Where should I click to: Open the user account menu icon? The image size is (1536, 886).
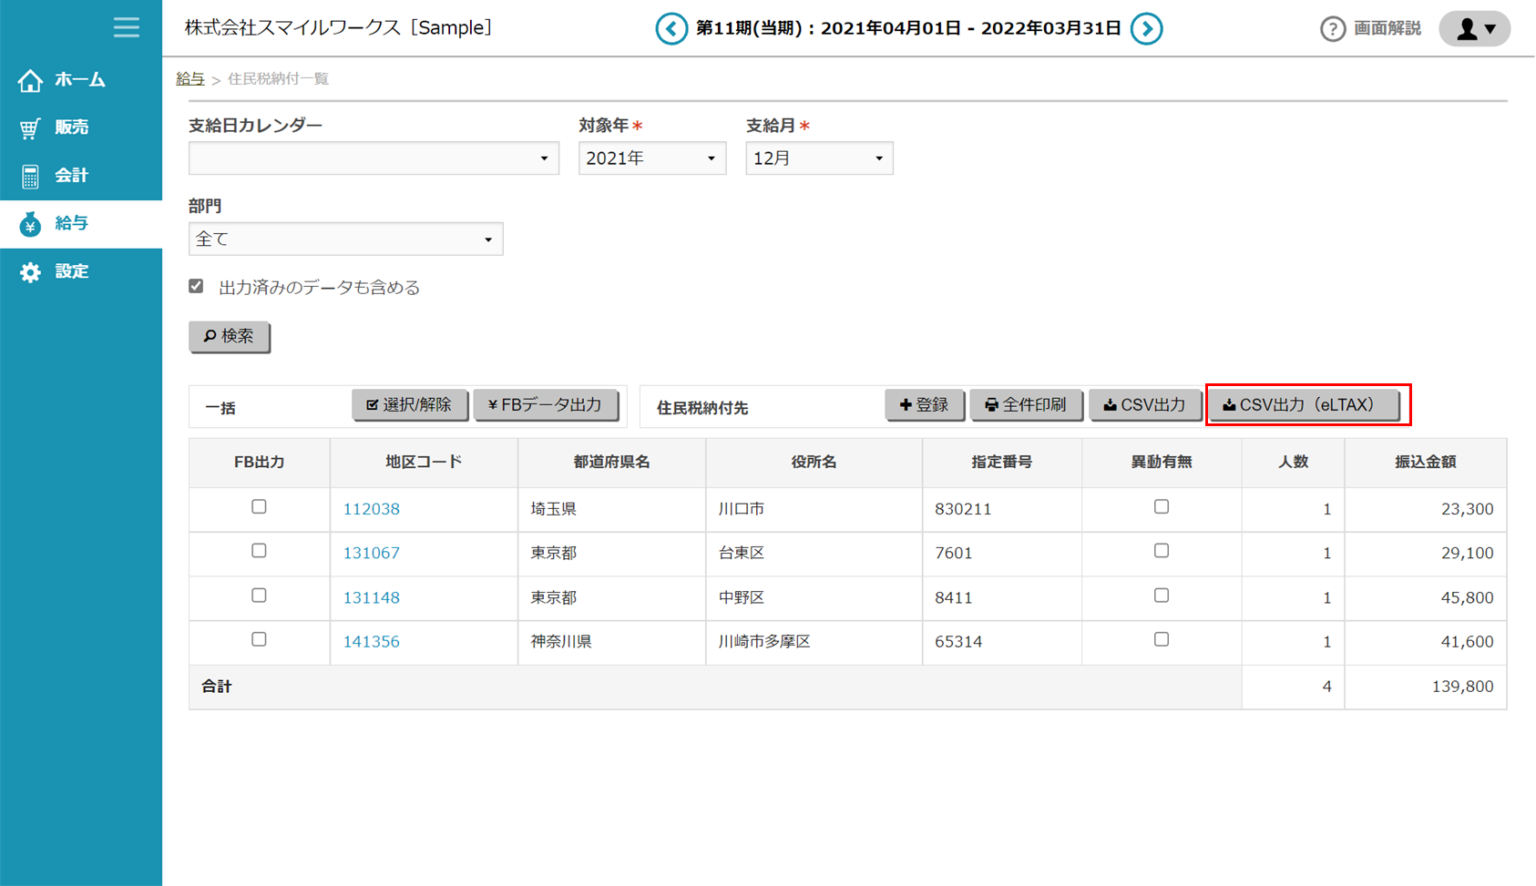pyautogui.click(x=1474, y=29)
